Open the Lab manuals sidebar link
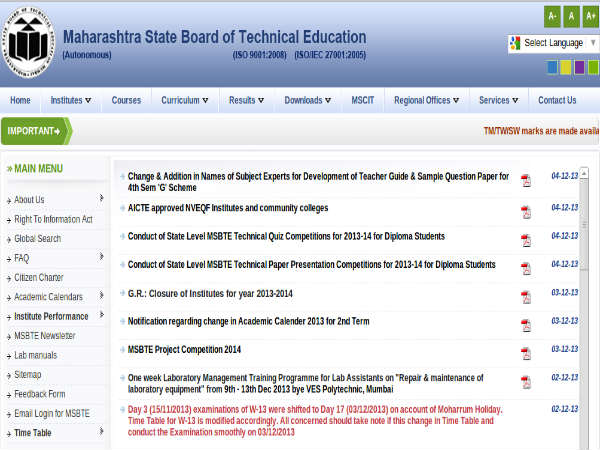Image resolution: width=600 pixels, height=450 pixels. pyautogui.click(x=35, y=355)
